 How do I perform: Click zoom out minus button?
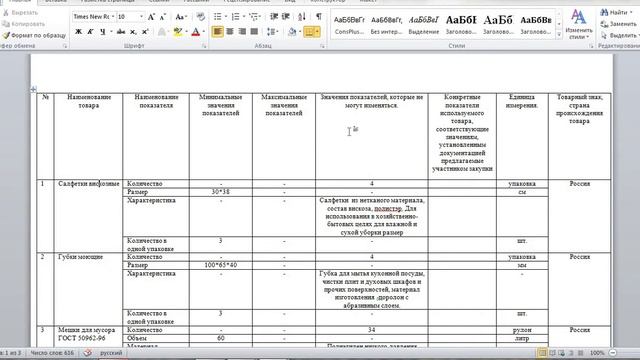point(613,353)
